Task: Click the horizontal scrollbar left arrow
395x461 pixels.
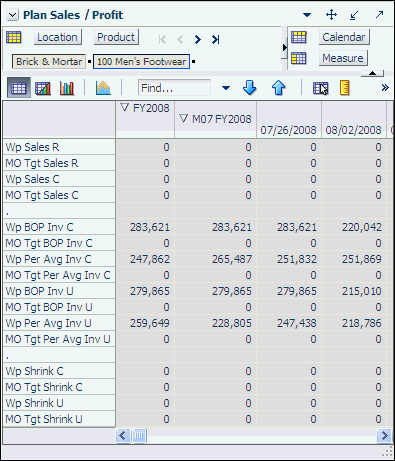Action: pyautogui.click(x=123, y=435)
